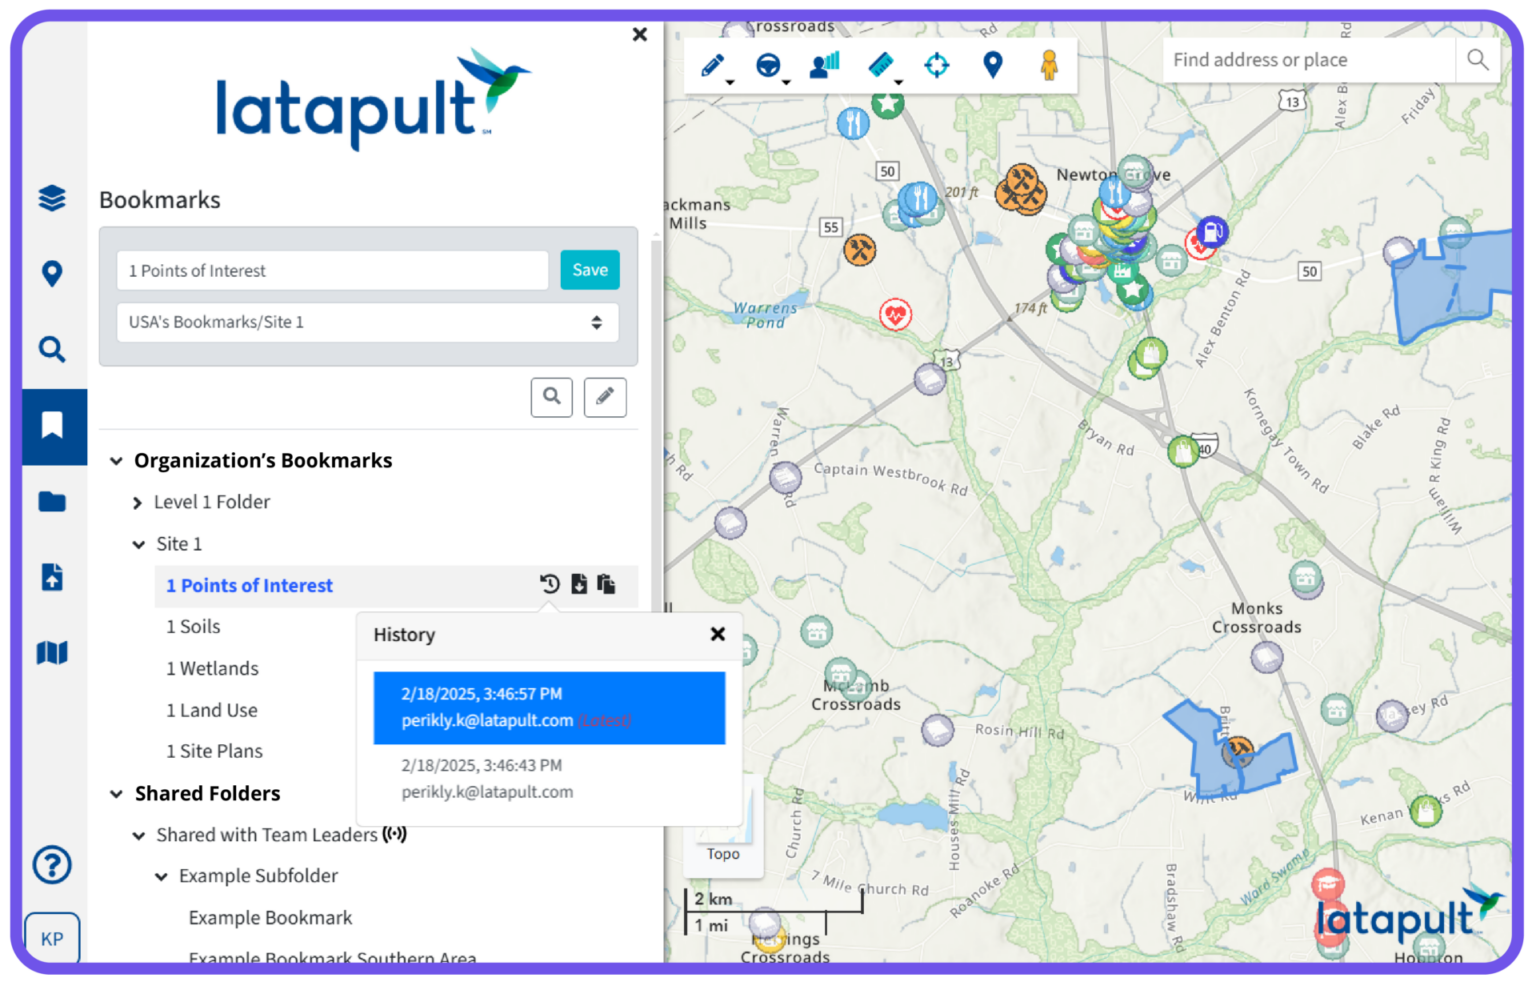Click the copy icon on Points of Interest
This screenshot has height=986, width=1536.
click(x=606, y=584)
